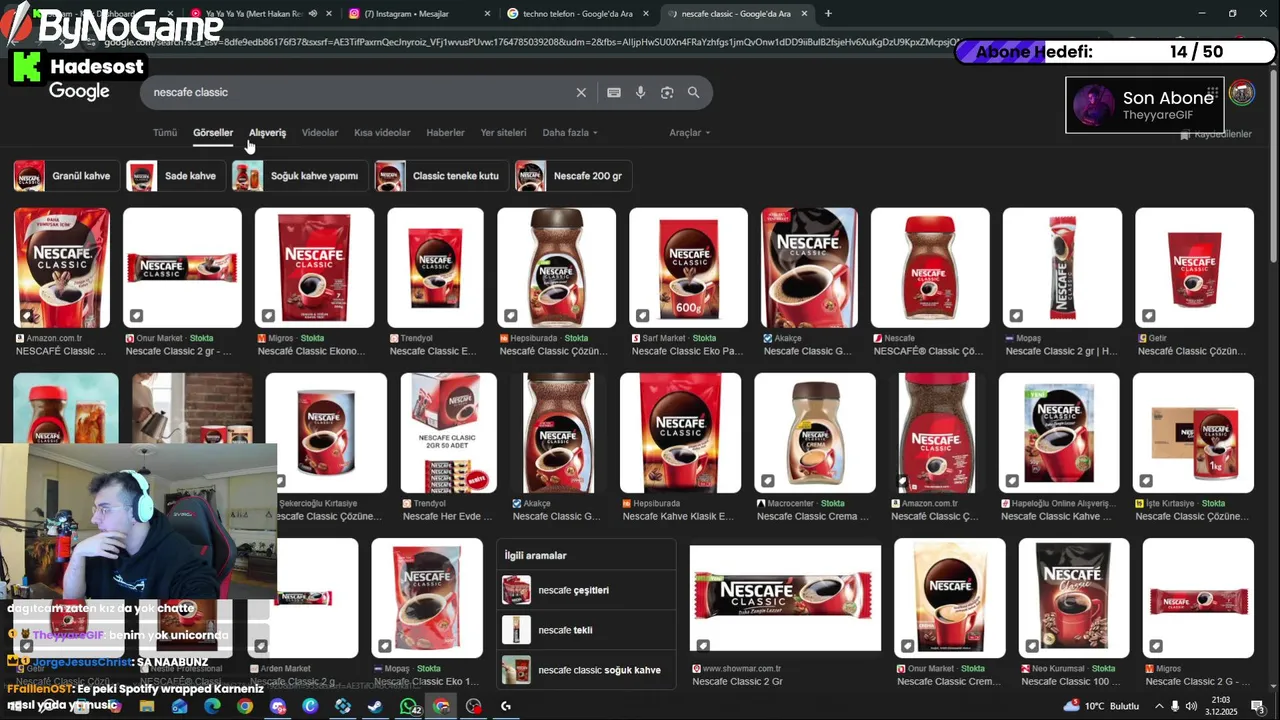The width and height of the screenshot is (1280, 720).
Task: Open the volume control in system tray
Action: click(1191, 706)
